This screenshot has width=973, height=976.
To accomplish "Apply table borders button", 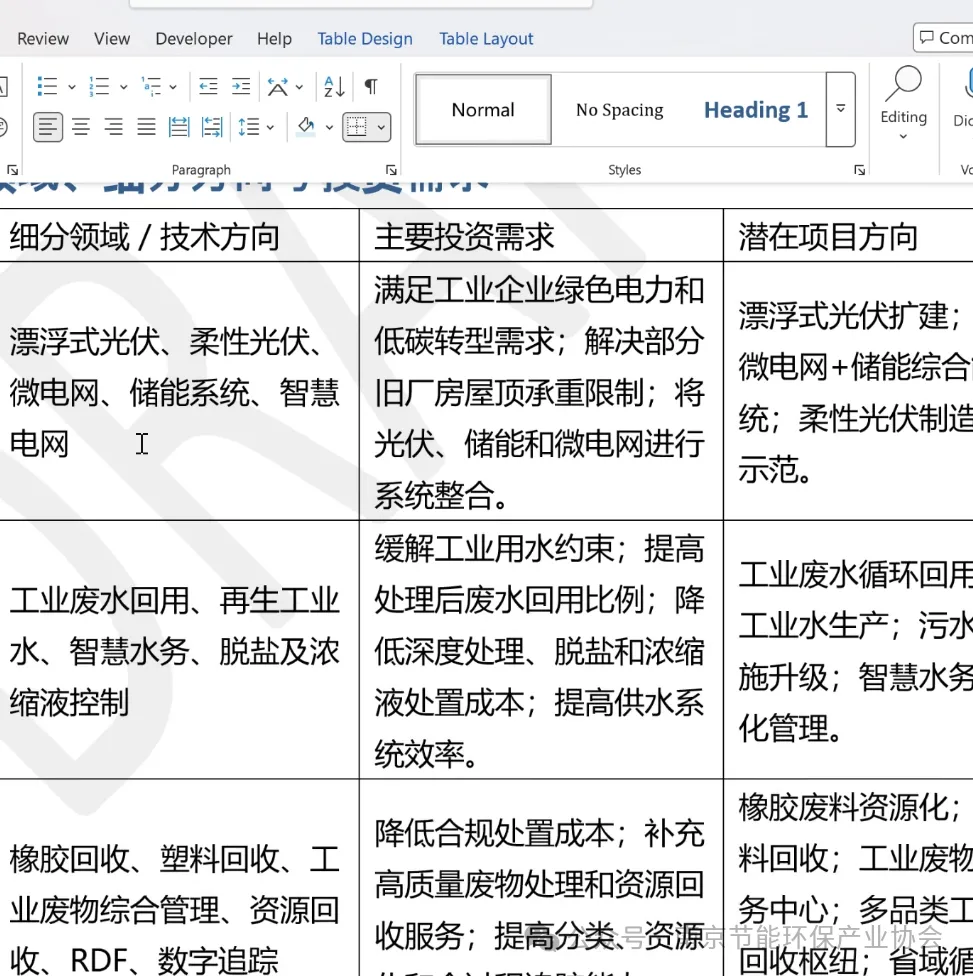I will tap(357, 127).
